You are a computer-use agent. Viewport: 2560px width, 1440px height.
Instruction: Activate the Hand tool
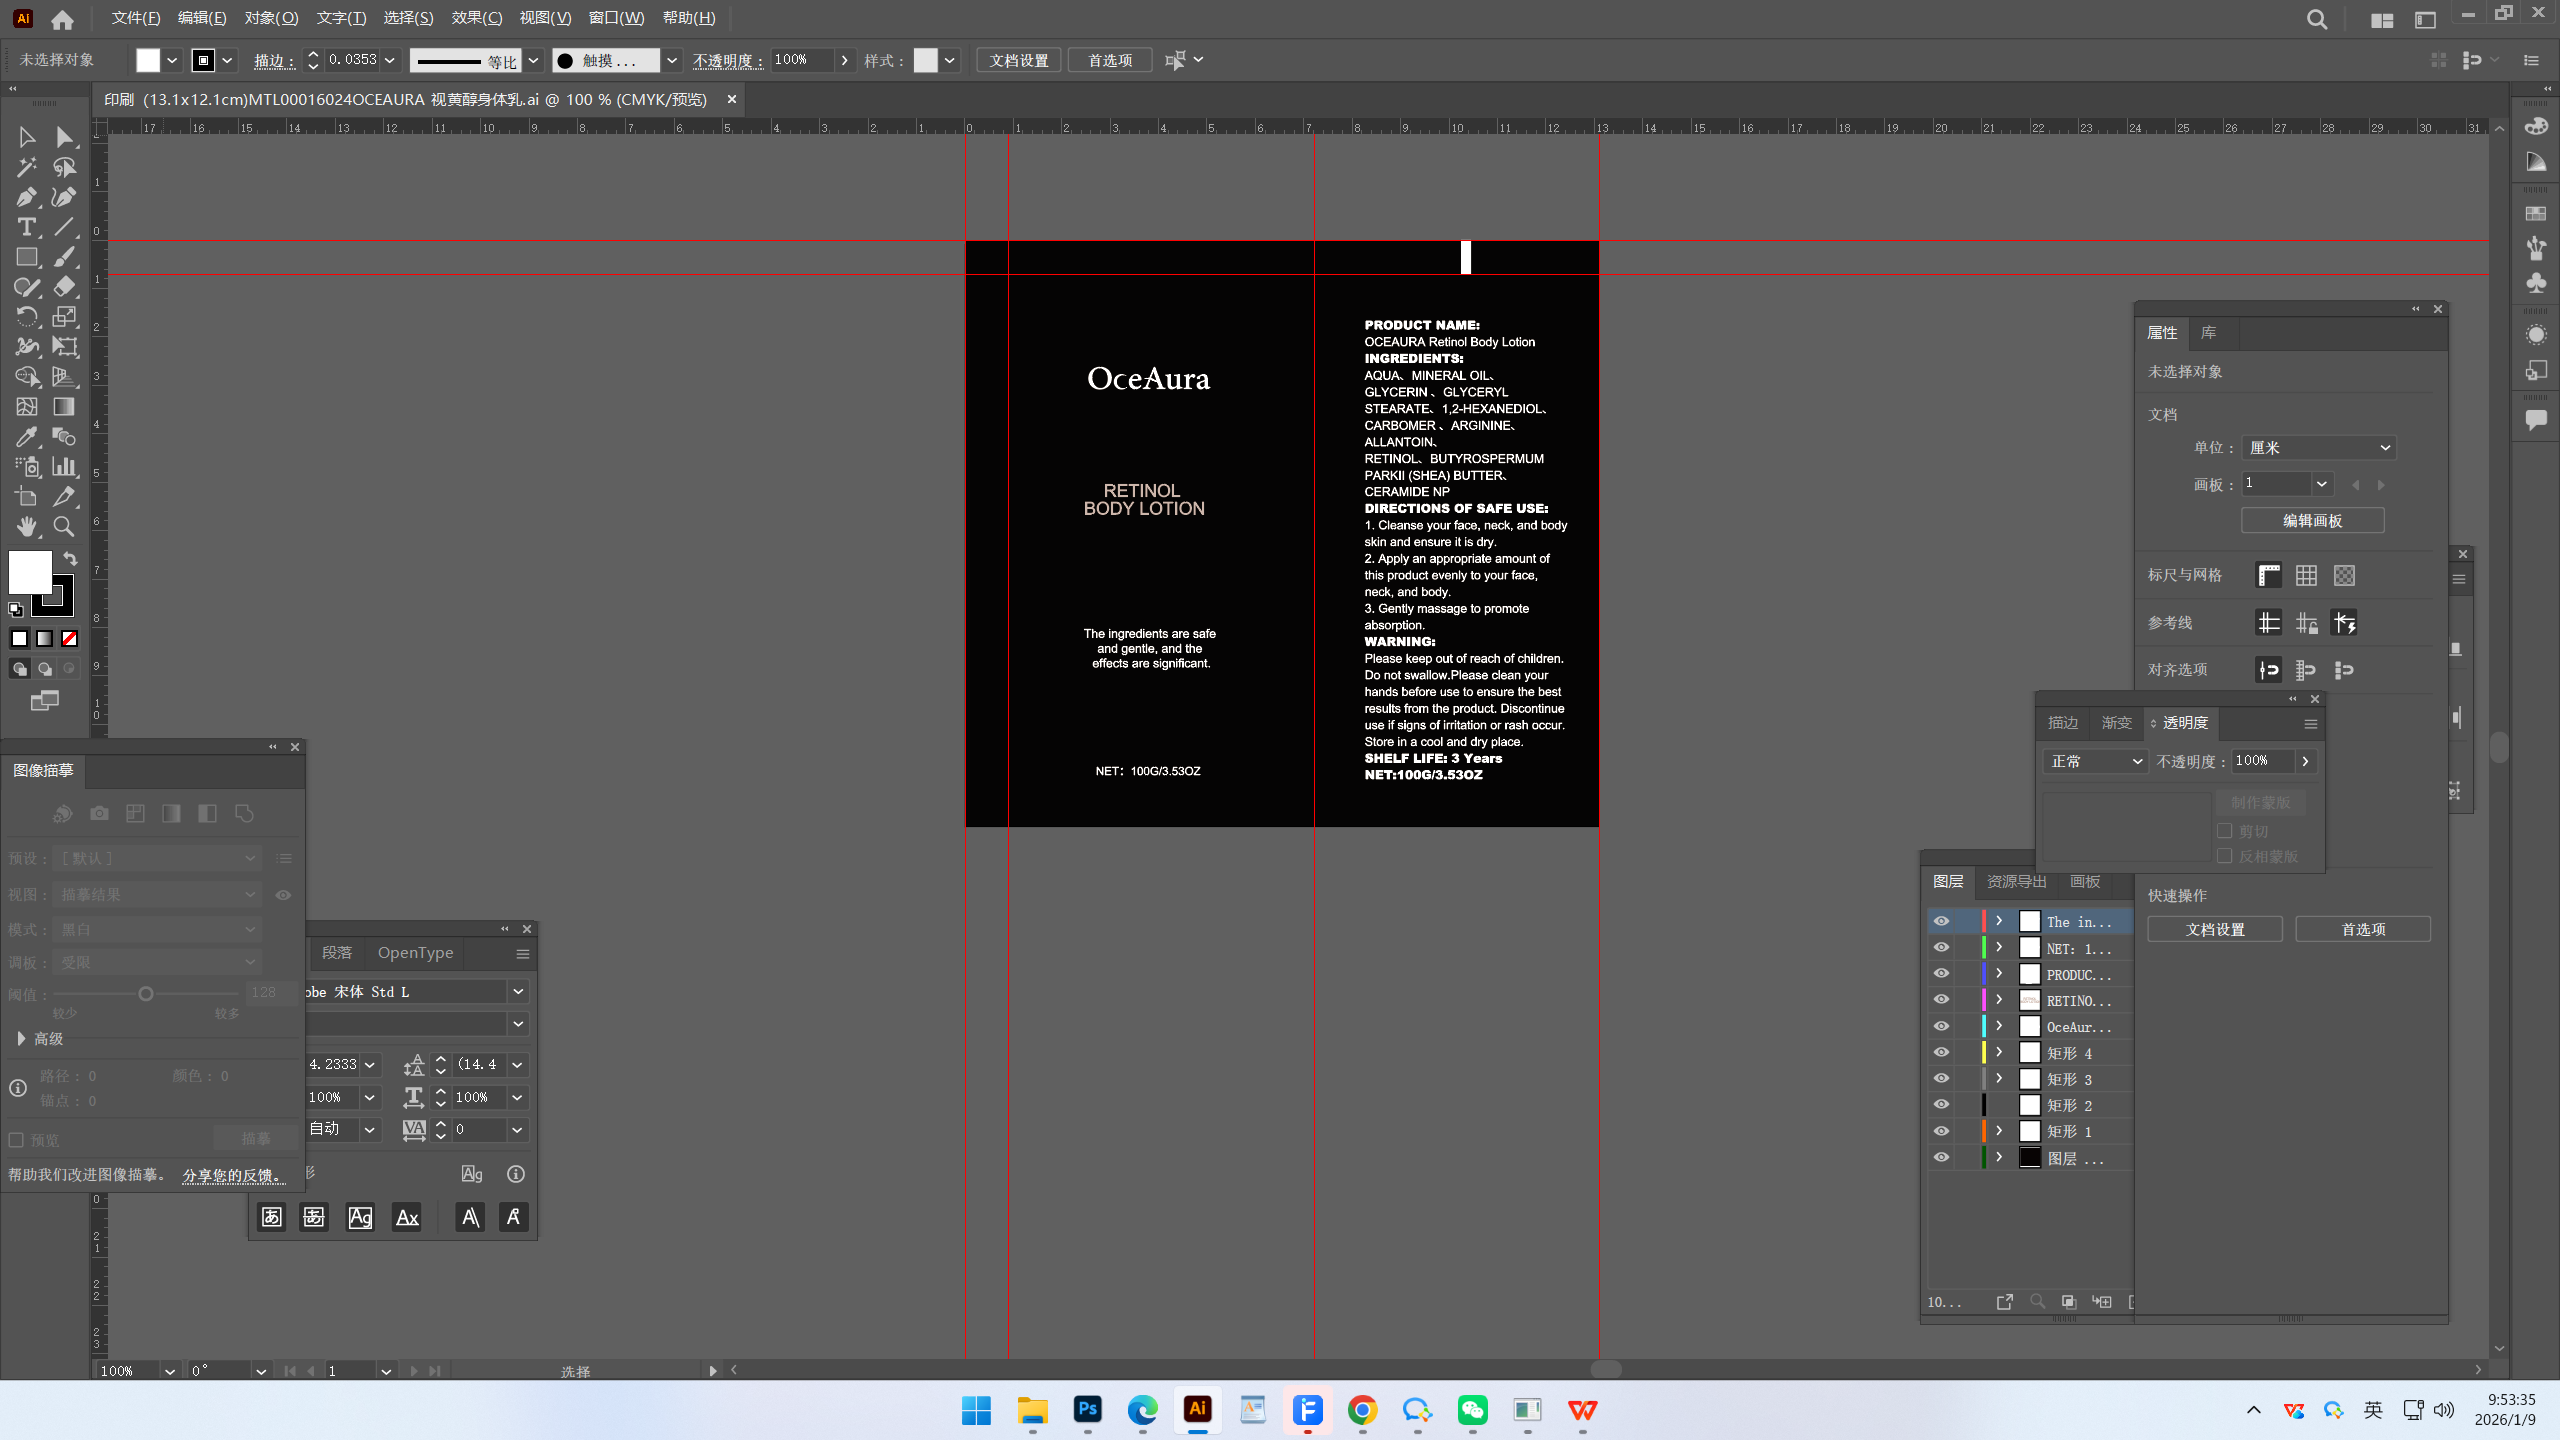(x=27, y=527)
